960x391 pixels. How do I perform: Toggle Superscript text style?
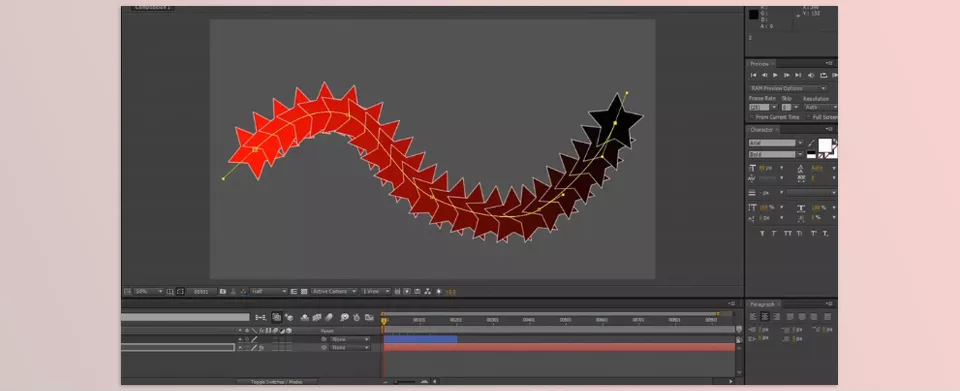(x=814, y=233)
